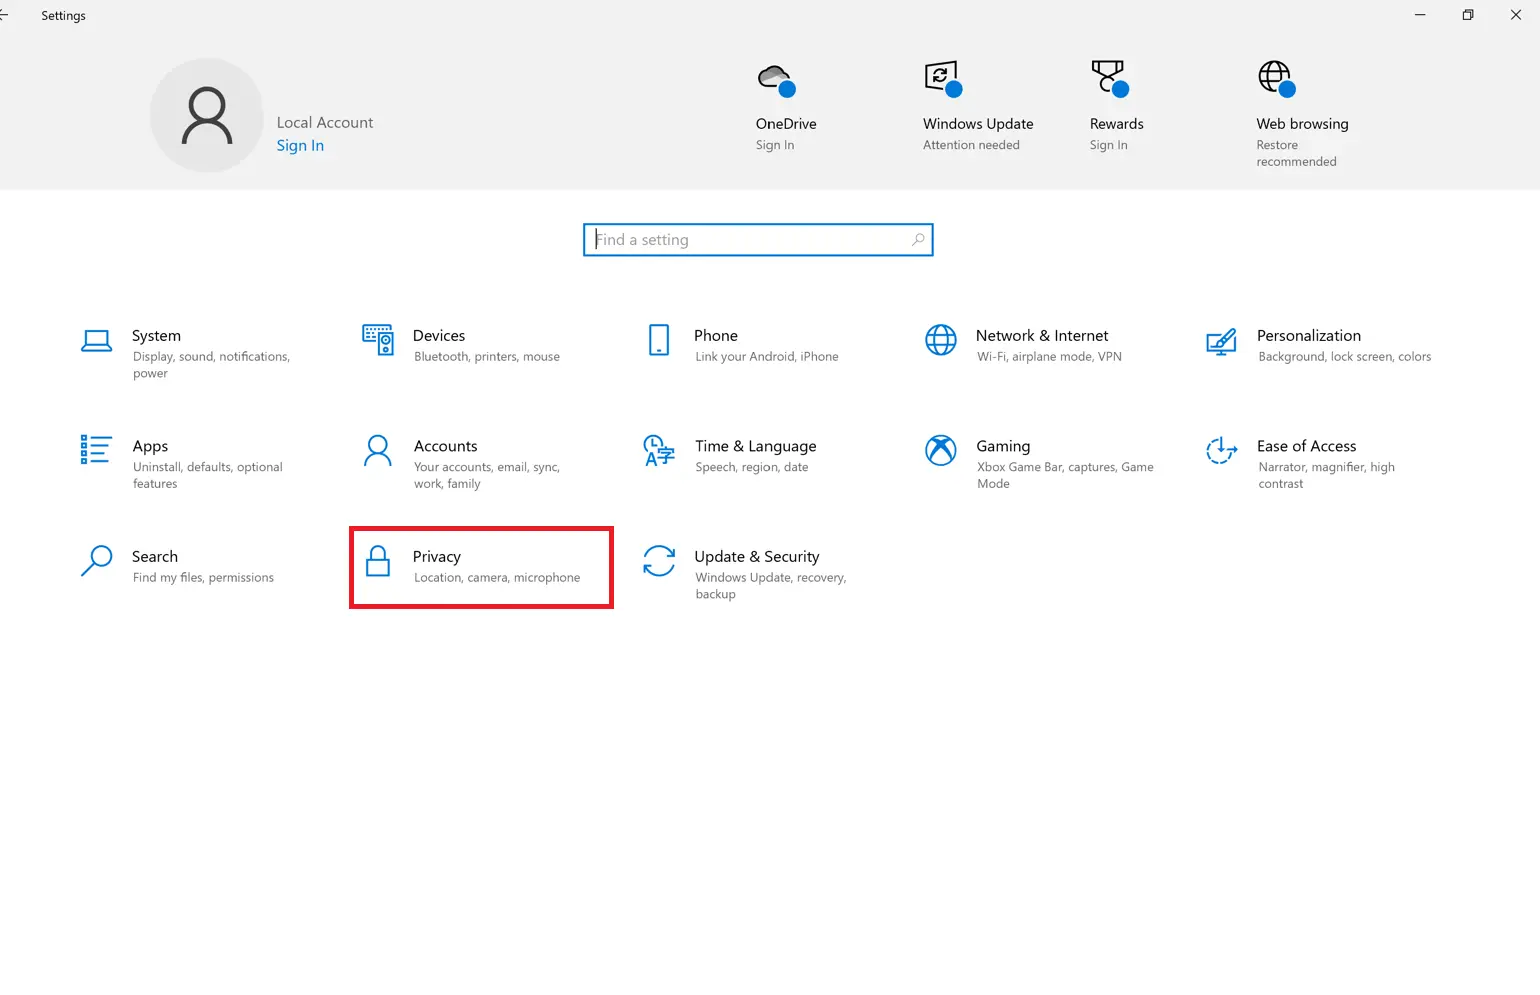This screenshot has height=995, width=1540.
Task: Open the System category title
Action: click(x=156, y=336)
